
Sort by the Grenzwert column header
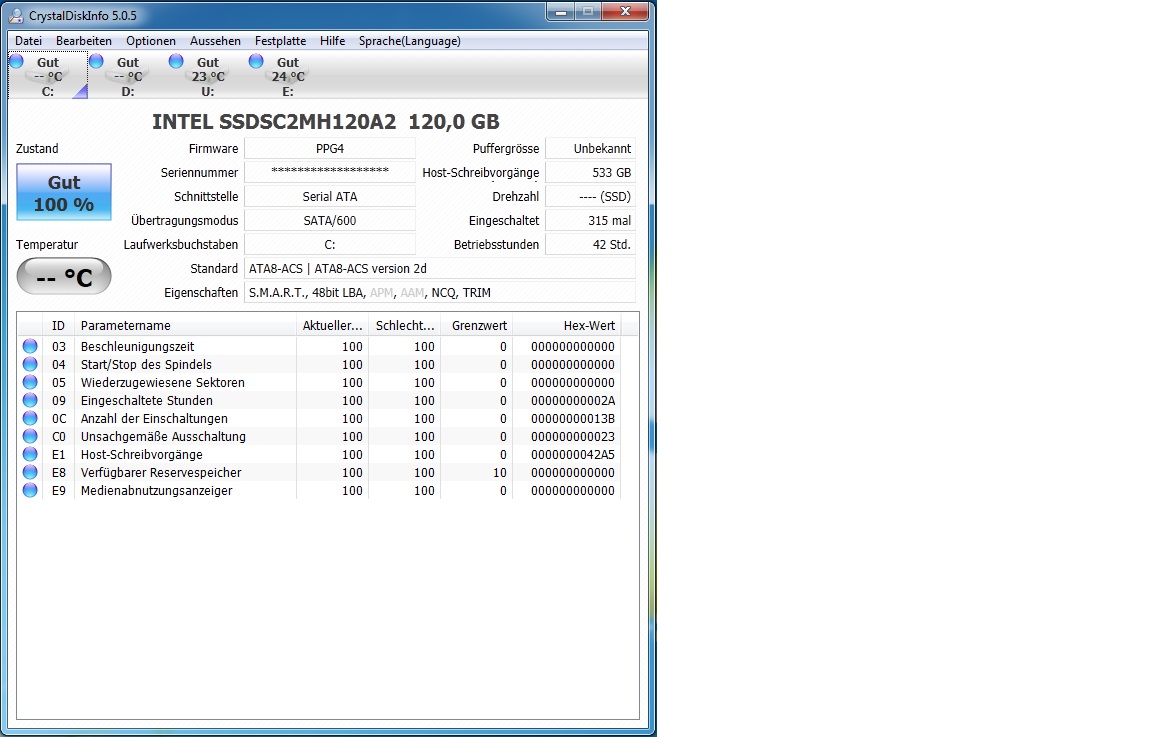pos(477,326)
